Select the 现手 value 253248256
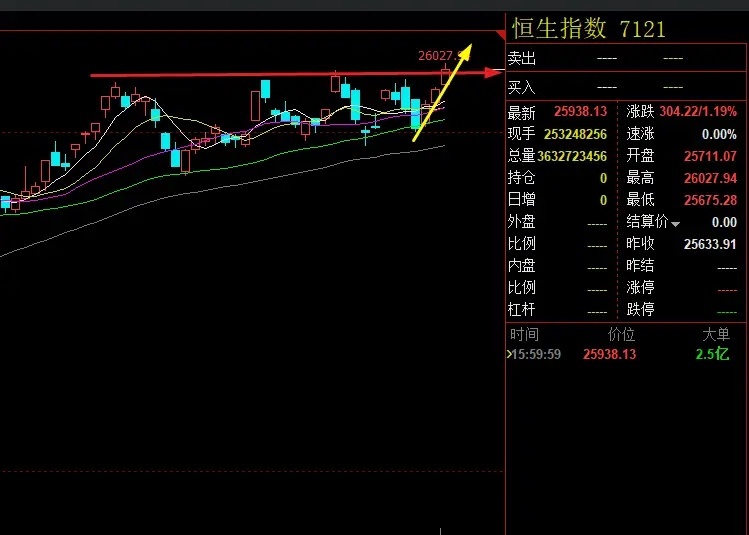Screen dimensions: 749x535 [575, 134]
